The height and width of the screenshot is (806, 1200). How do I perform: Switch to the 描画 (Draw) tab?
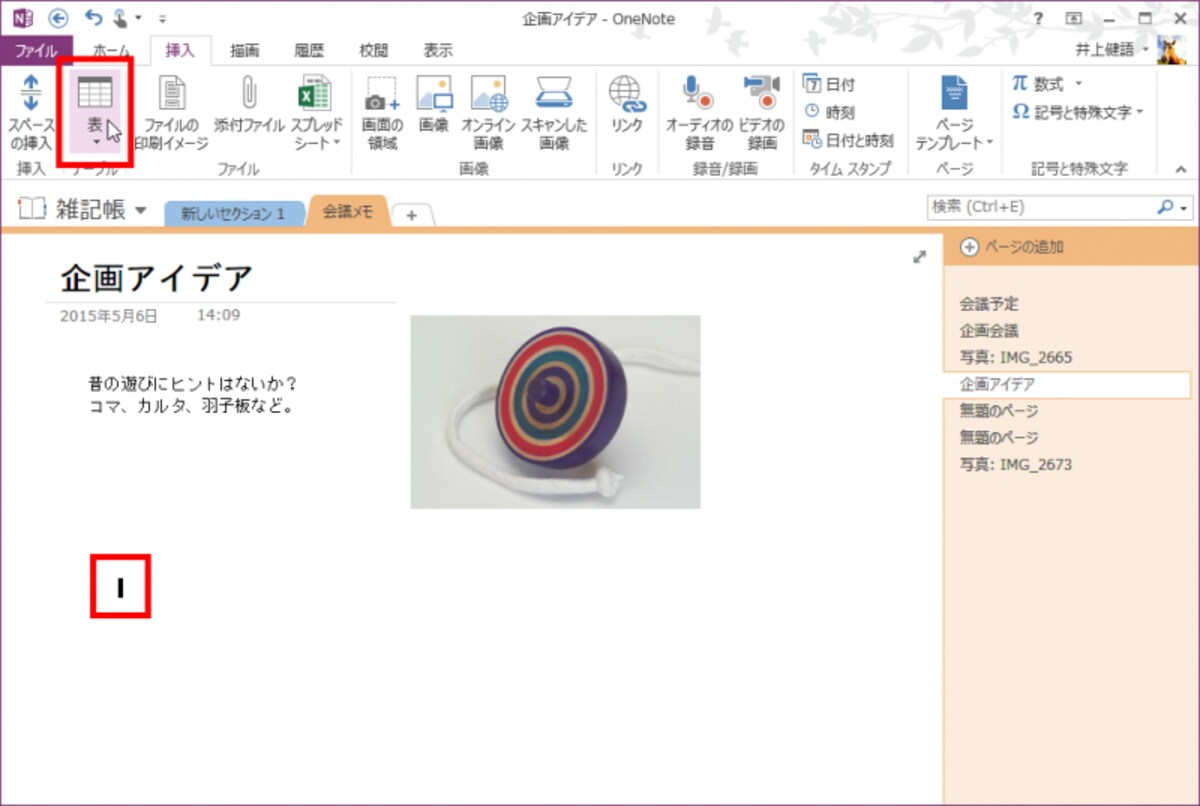[245, 50]
